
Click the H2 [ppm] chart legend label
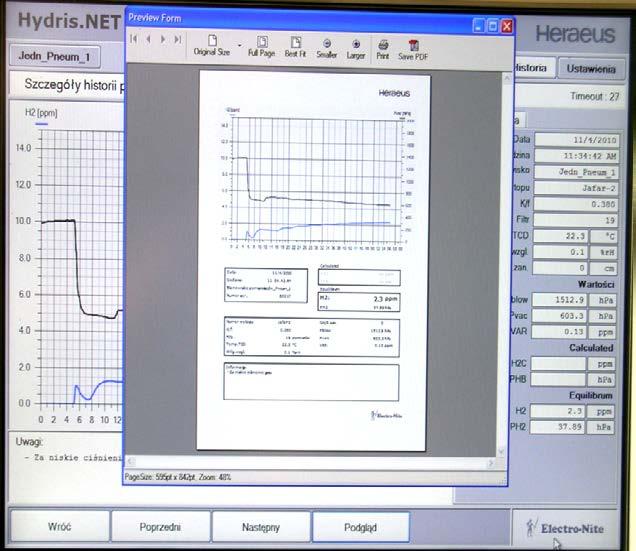41,113
